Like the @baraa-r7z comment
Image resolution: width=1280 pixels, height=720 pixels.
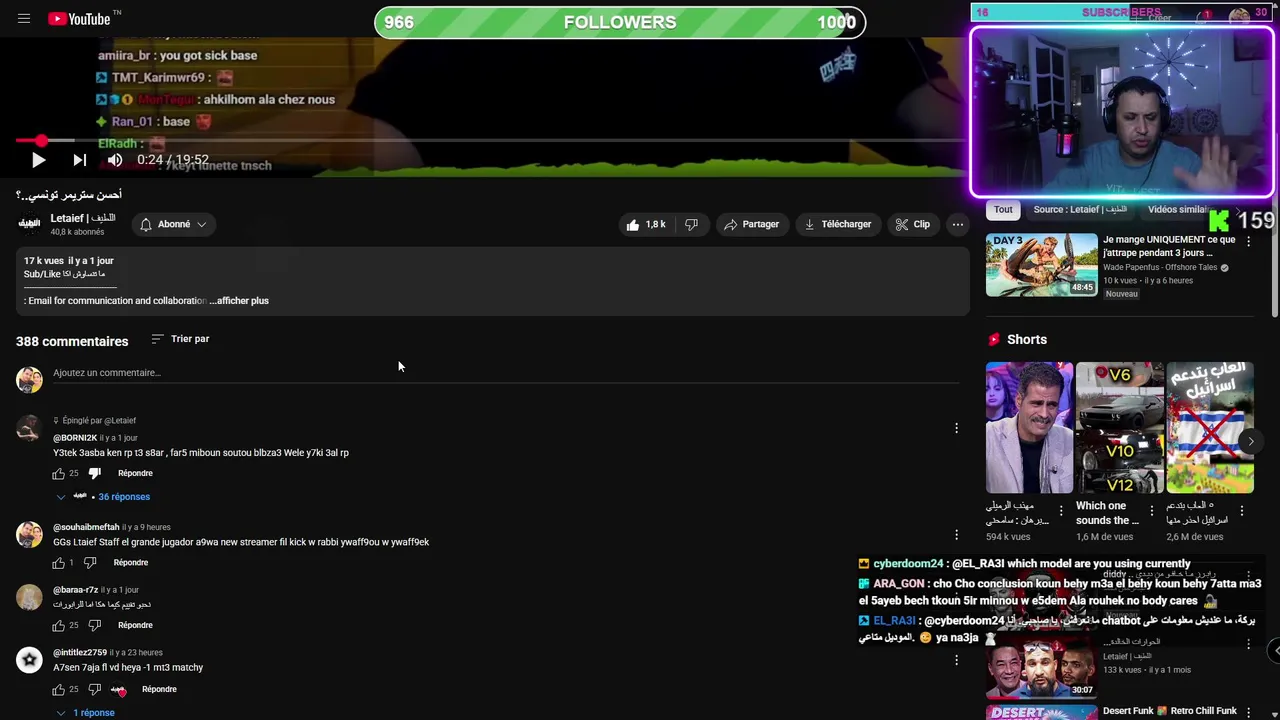[59, 625]
